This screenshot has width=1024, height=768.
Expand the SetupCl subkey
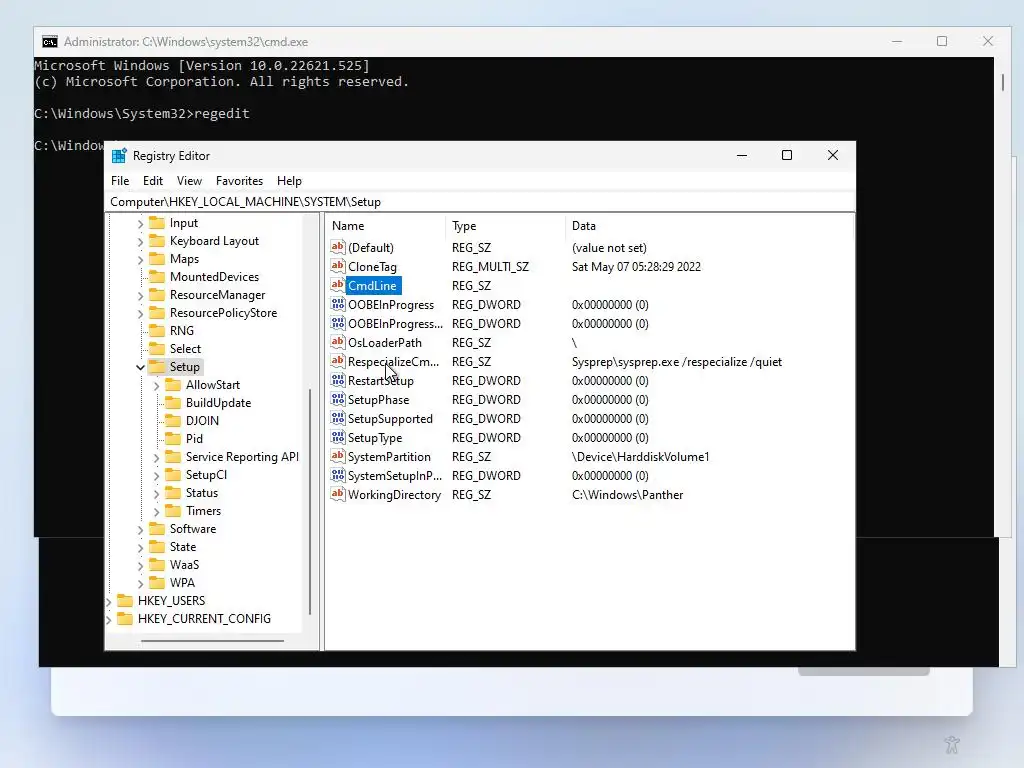pos(157,475)
